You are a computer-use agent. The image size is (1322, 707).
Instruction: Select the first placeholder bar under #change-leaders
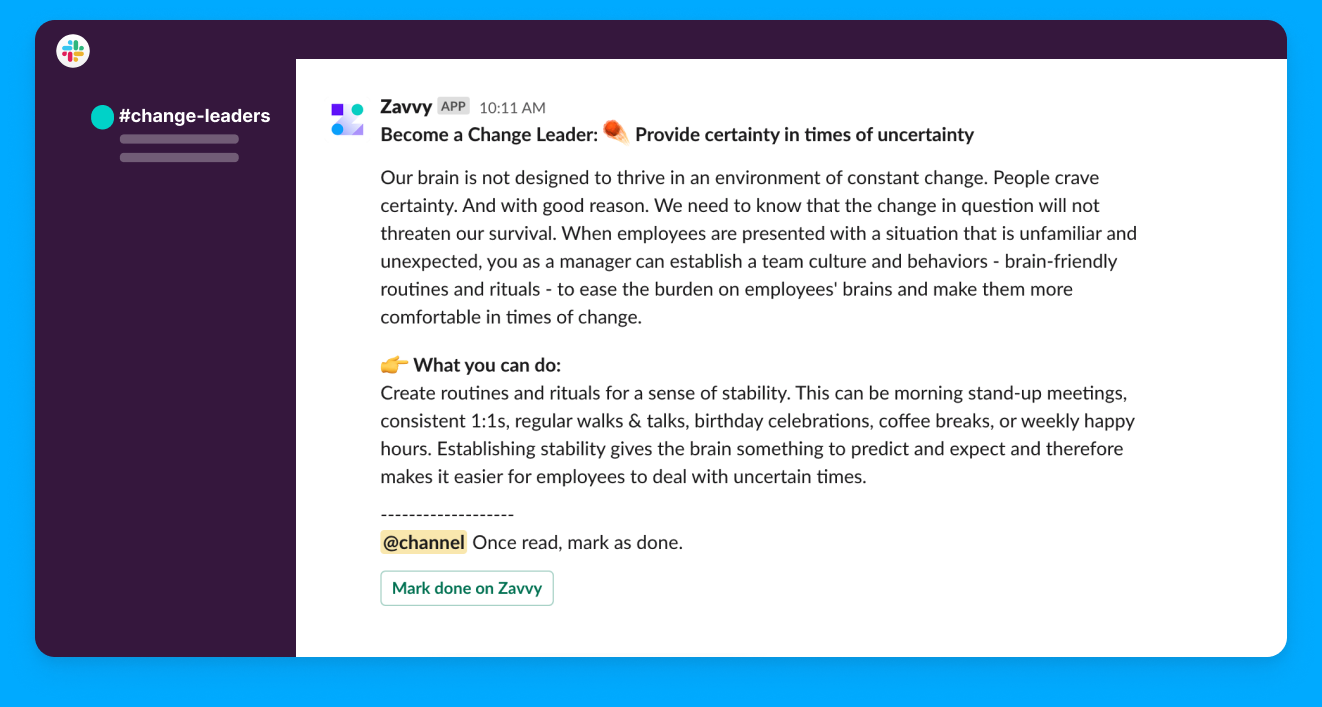pyautogui.click(x=179, y=139)
